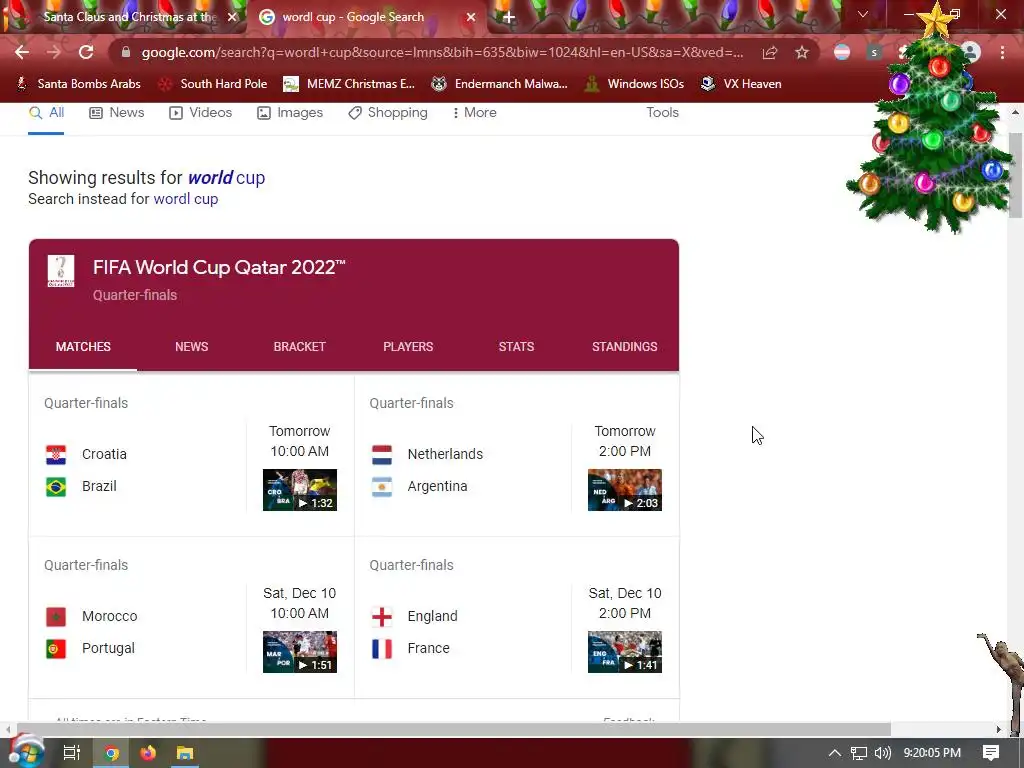Open the tab search dropdown arrow

[x=863, y=14]
